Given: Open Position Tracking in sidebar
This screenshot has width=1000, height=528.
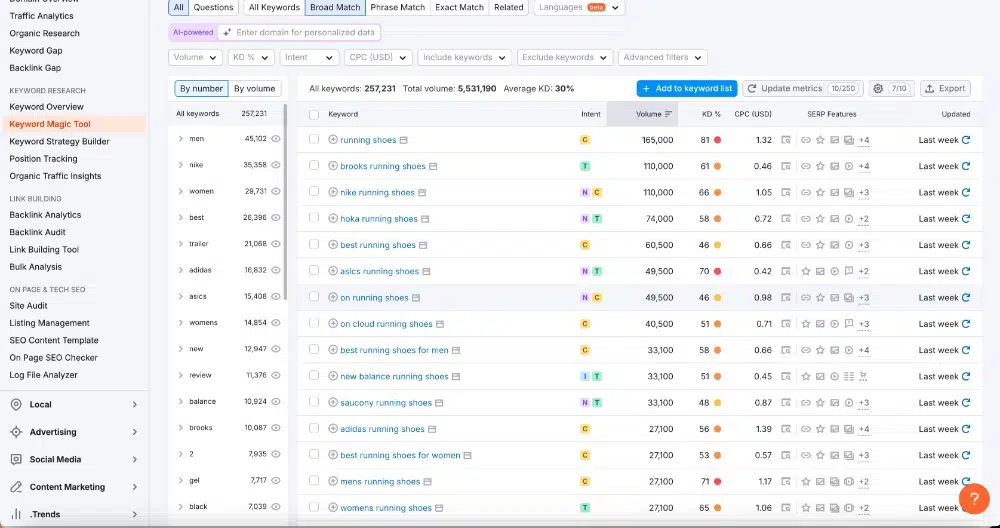Looking at the screenshot, I should pos(43,159).
